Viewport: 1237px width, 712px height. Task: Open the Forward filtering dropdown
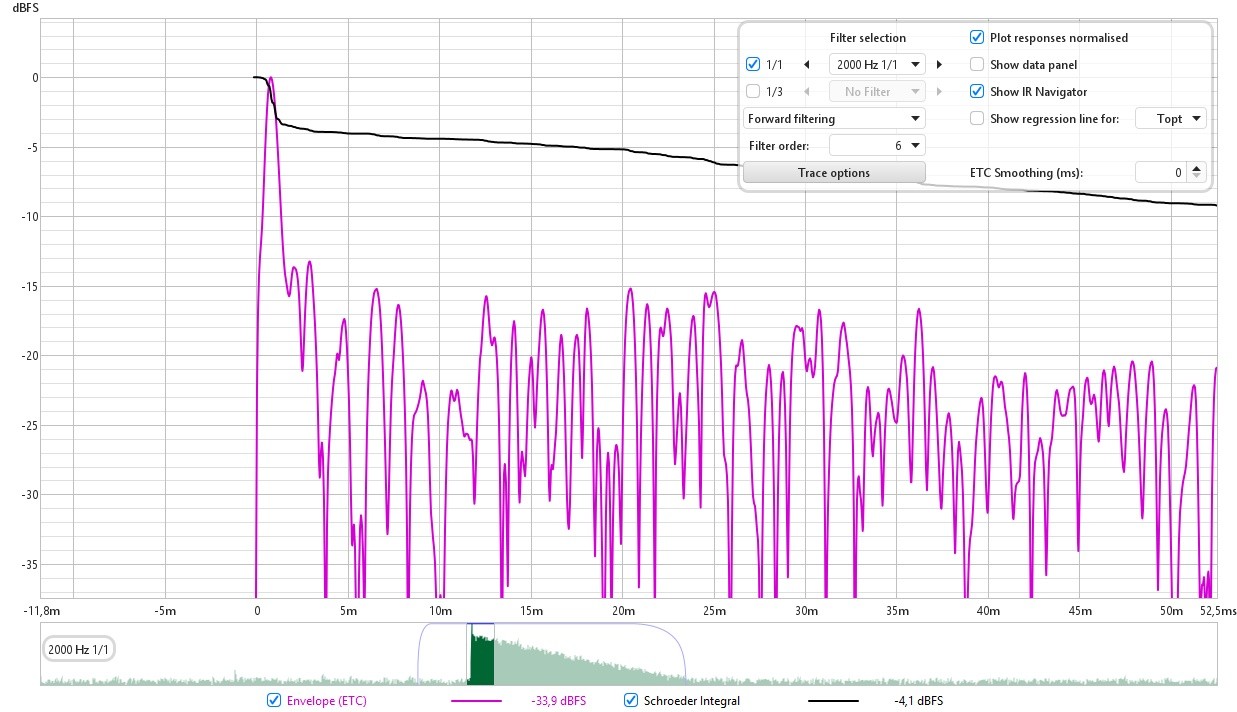click(x=834, y=119)
